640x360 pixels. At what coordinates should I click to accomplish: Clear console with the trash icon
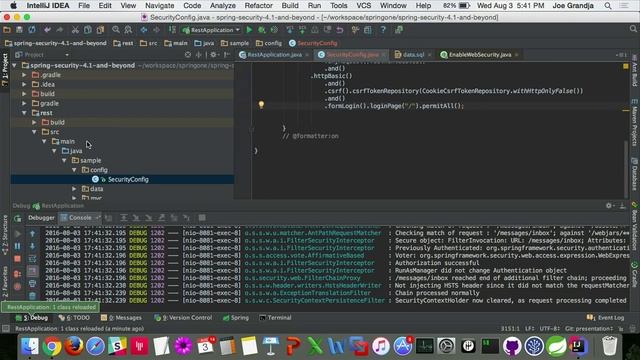(x=32, y=296)
